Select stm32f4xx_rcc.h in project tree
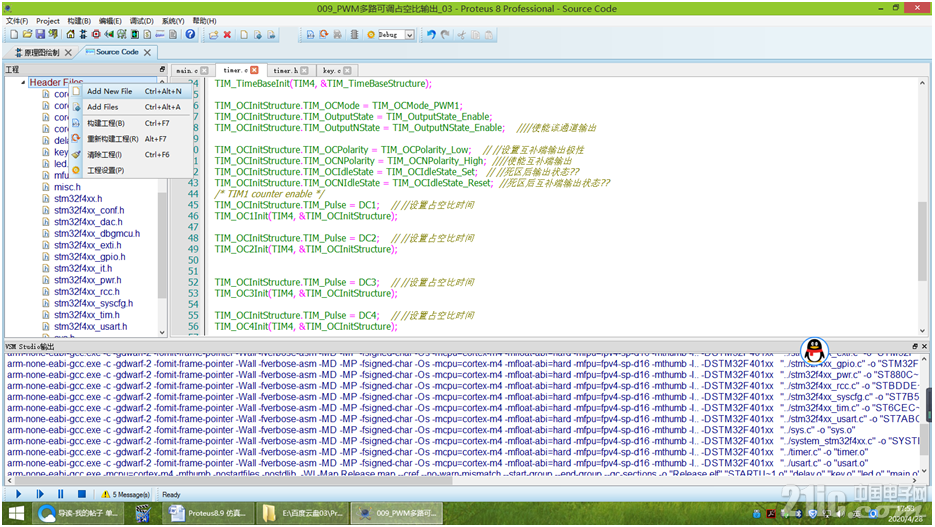Image resolution: width=935 pixels, height=527 pixels. tap(86, 292)
